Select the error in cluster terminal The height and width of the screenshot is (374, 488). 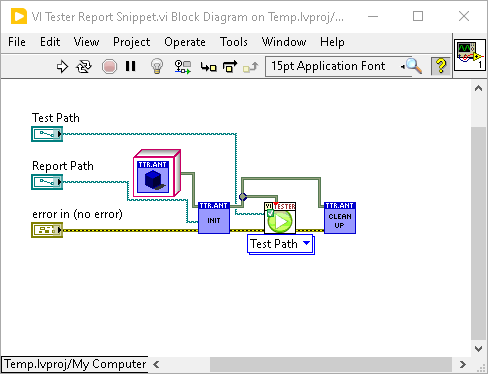click(47, 230)
